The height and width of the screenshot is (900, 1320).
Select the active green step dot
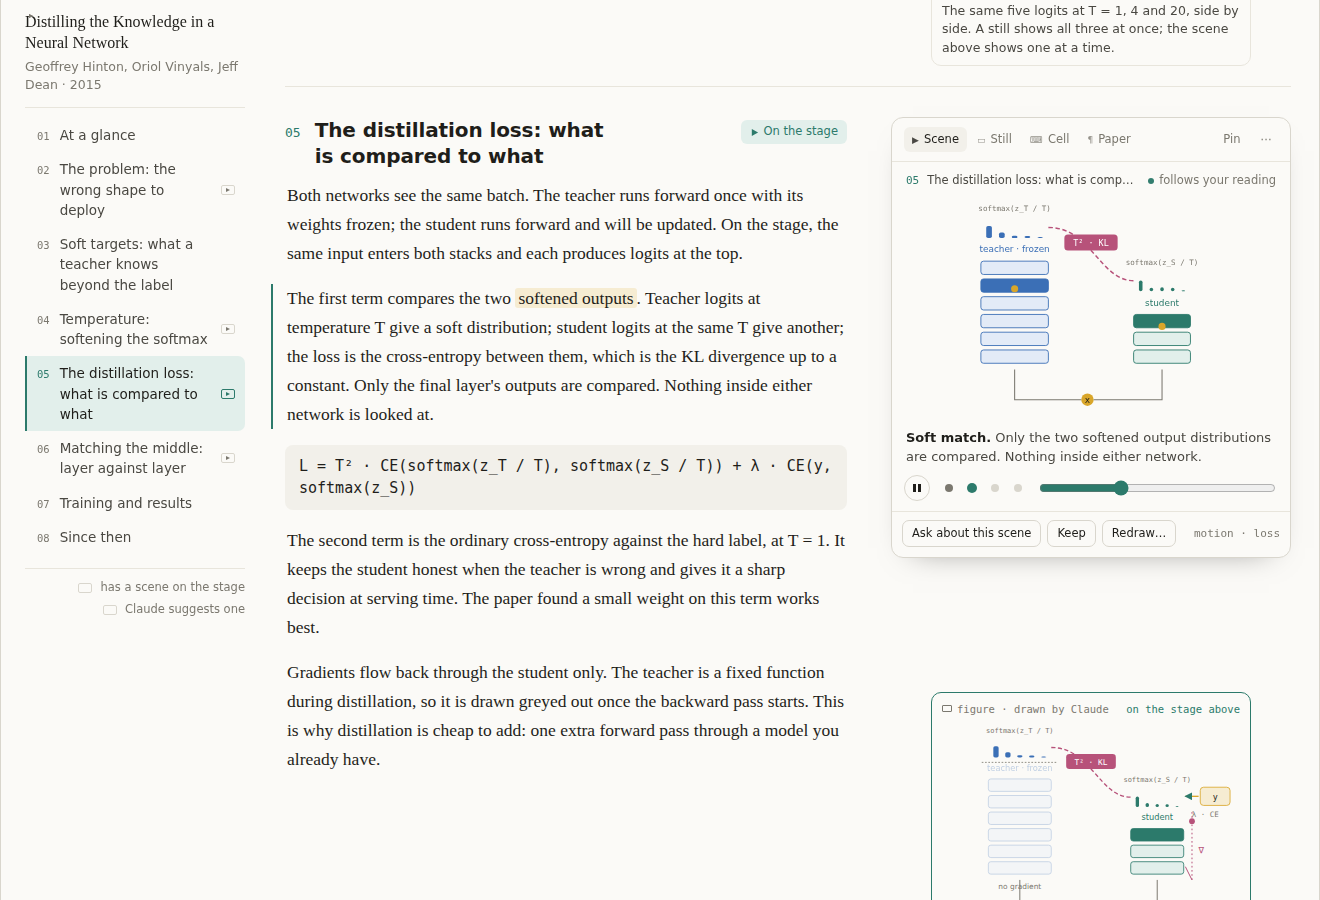point(972,488)
